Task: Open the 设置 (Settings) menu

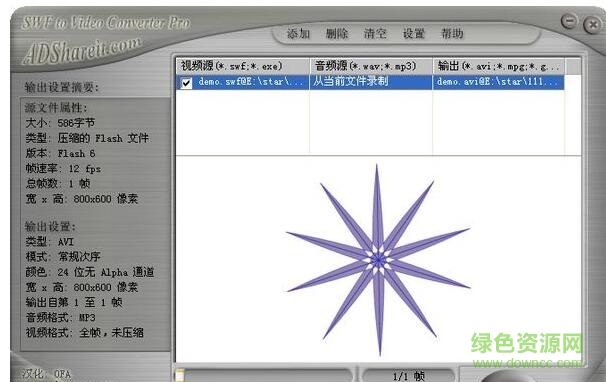Action: pyautogui.click(x=414, y=34)
